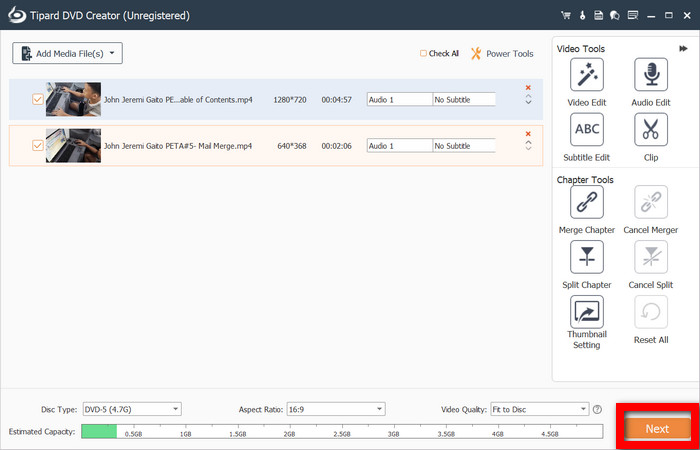This screenshot has height=450, width=700.
Task: Open Thumbnail Setting
Action: (587, 312)
